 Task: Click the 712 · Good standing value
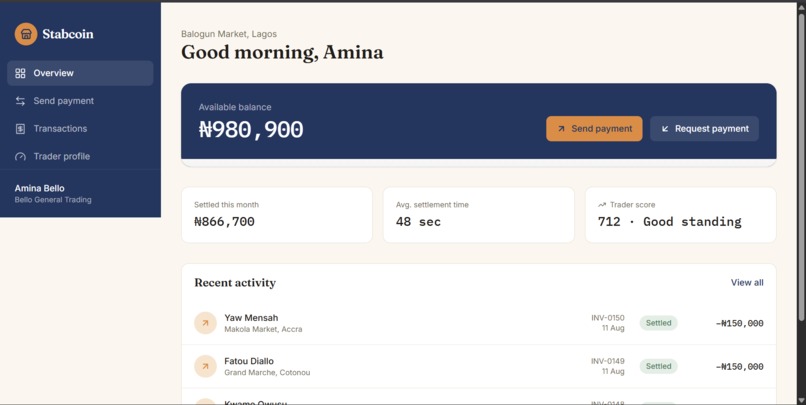(669, 222)
